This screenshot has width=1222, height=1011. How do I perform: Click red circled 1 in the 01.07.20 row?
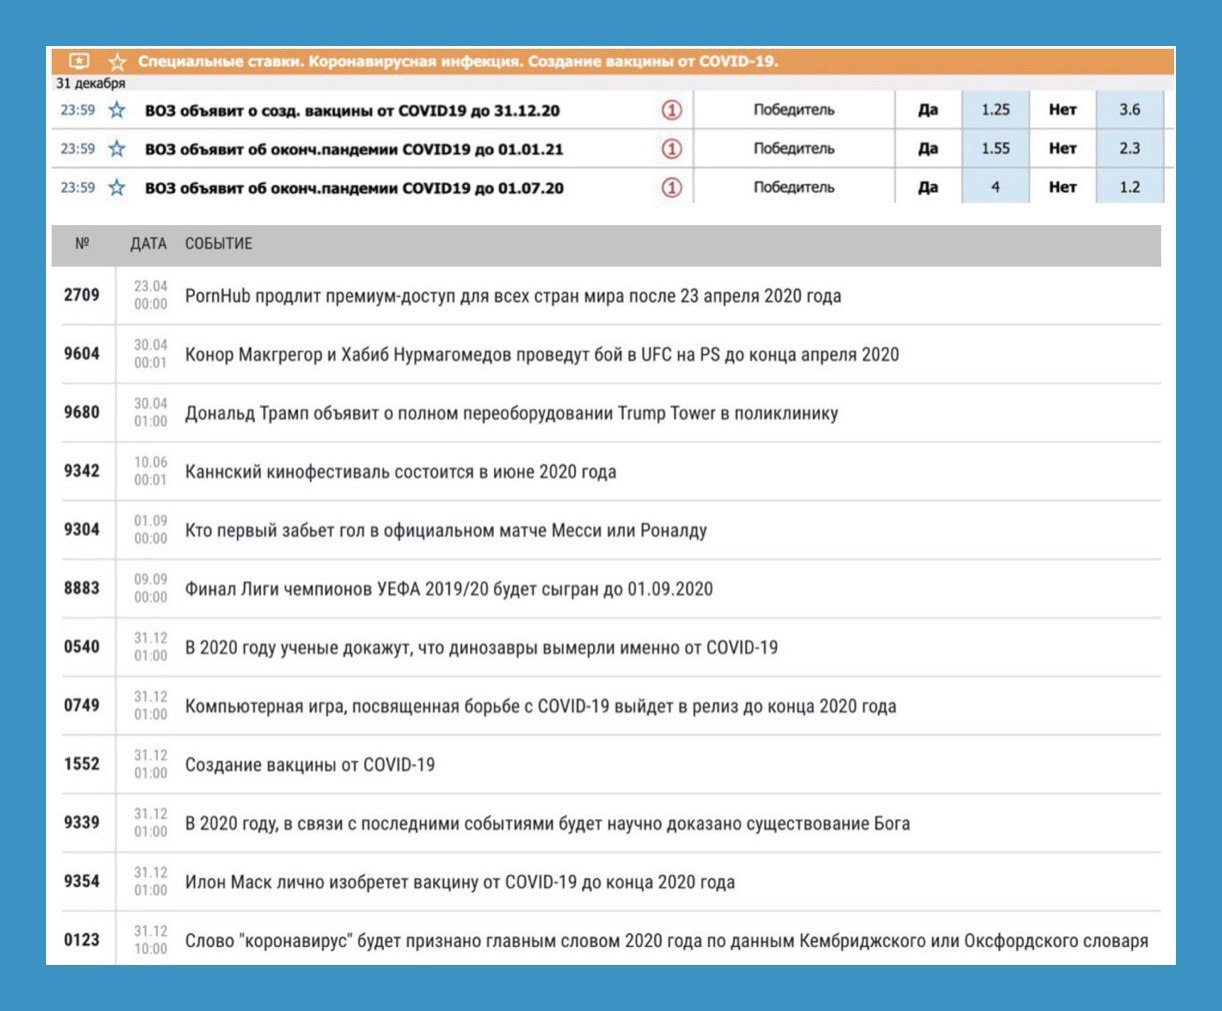coord(672,187)
